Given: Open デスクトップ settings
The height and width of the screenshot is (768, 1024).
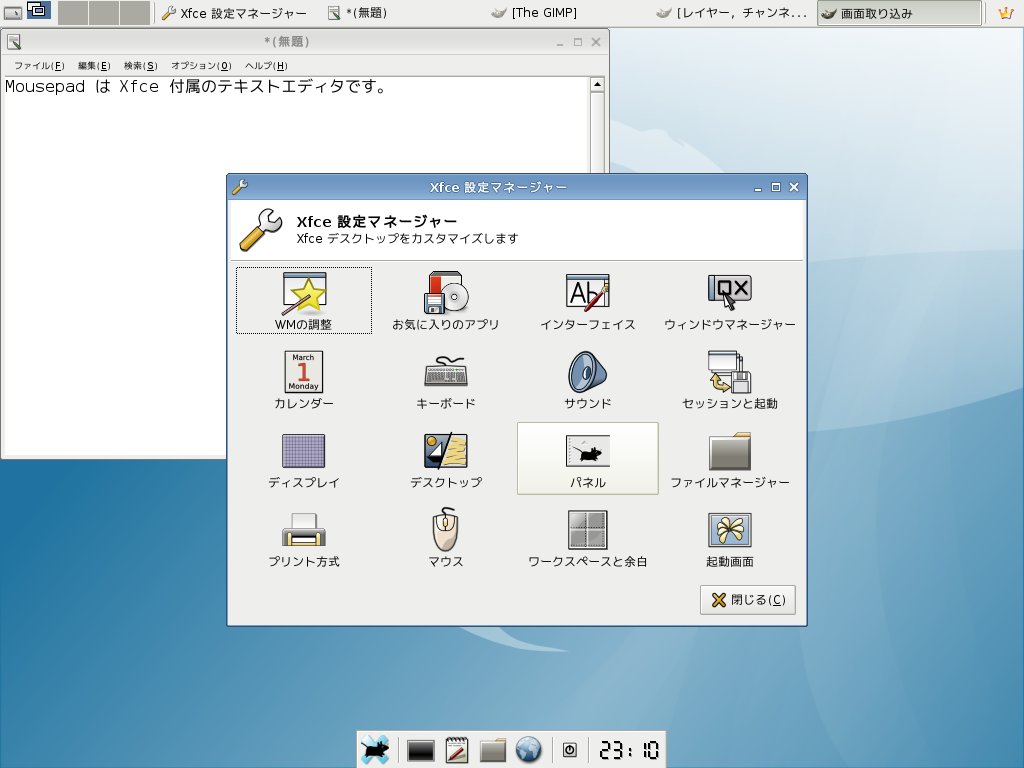Looking at the screenshot, I should [445, 458].
